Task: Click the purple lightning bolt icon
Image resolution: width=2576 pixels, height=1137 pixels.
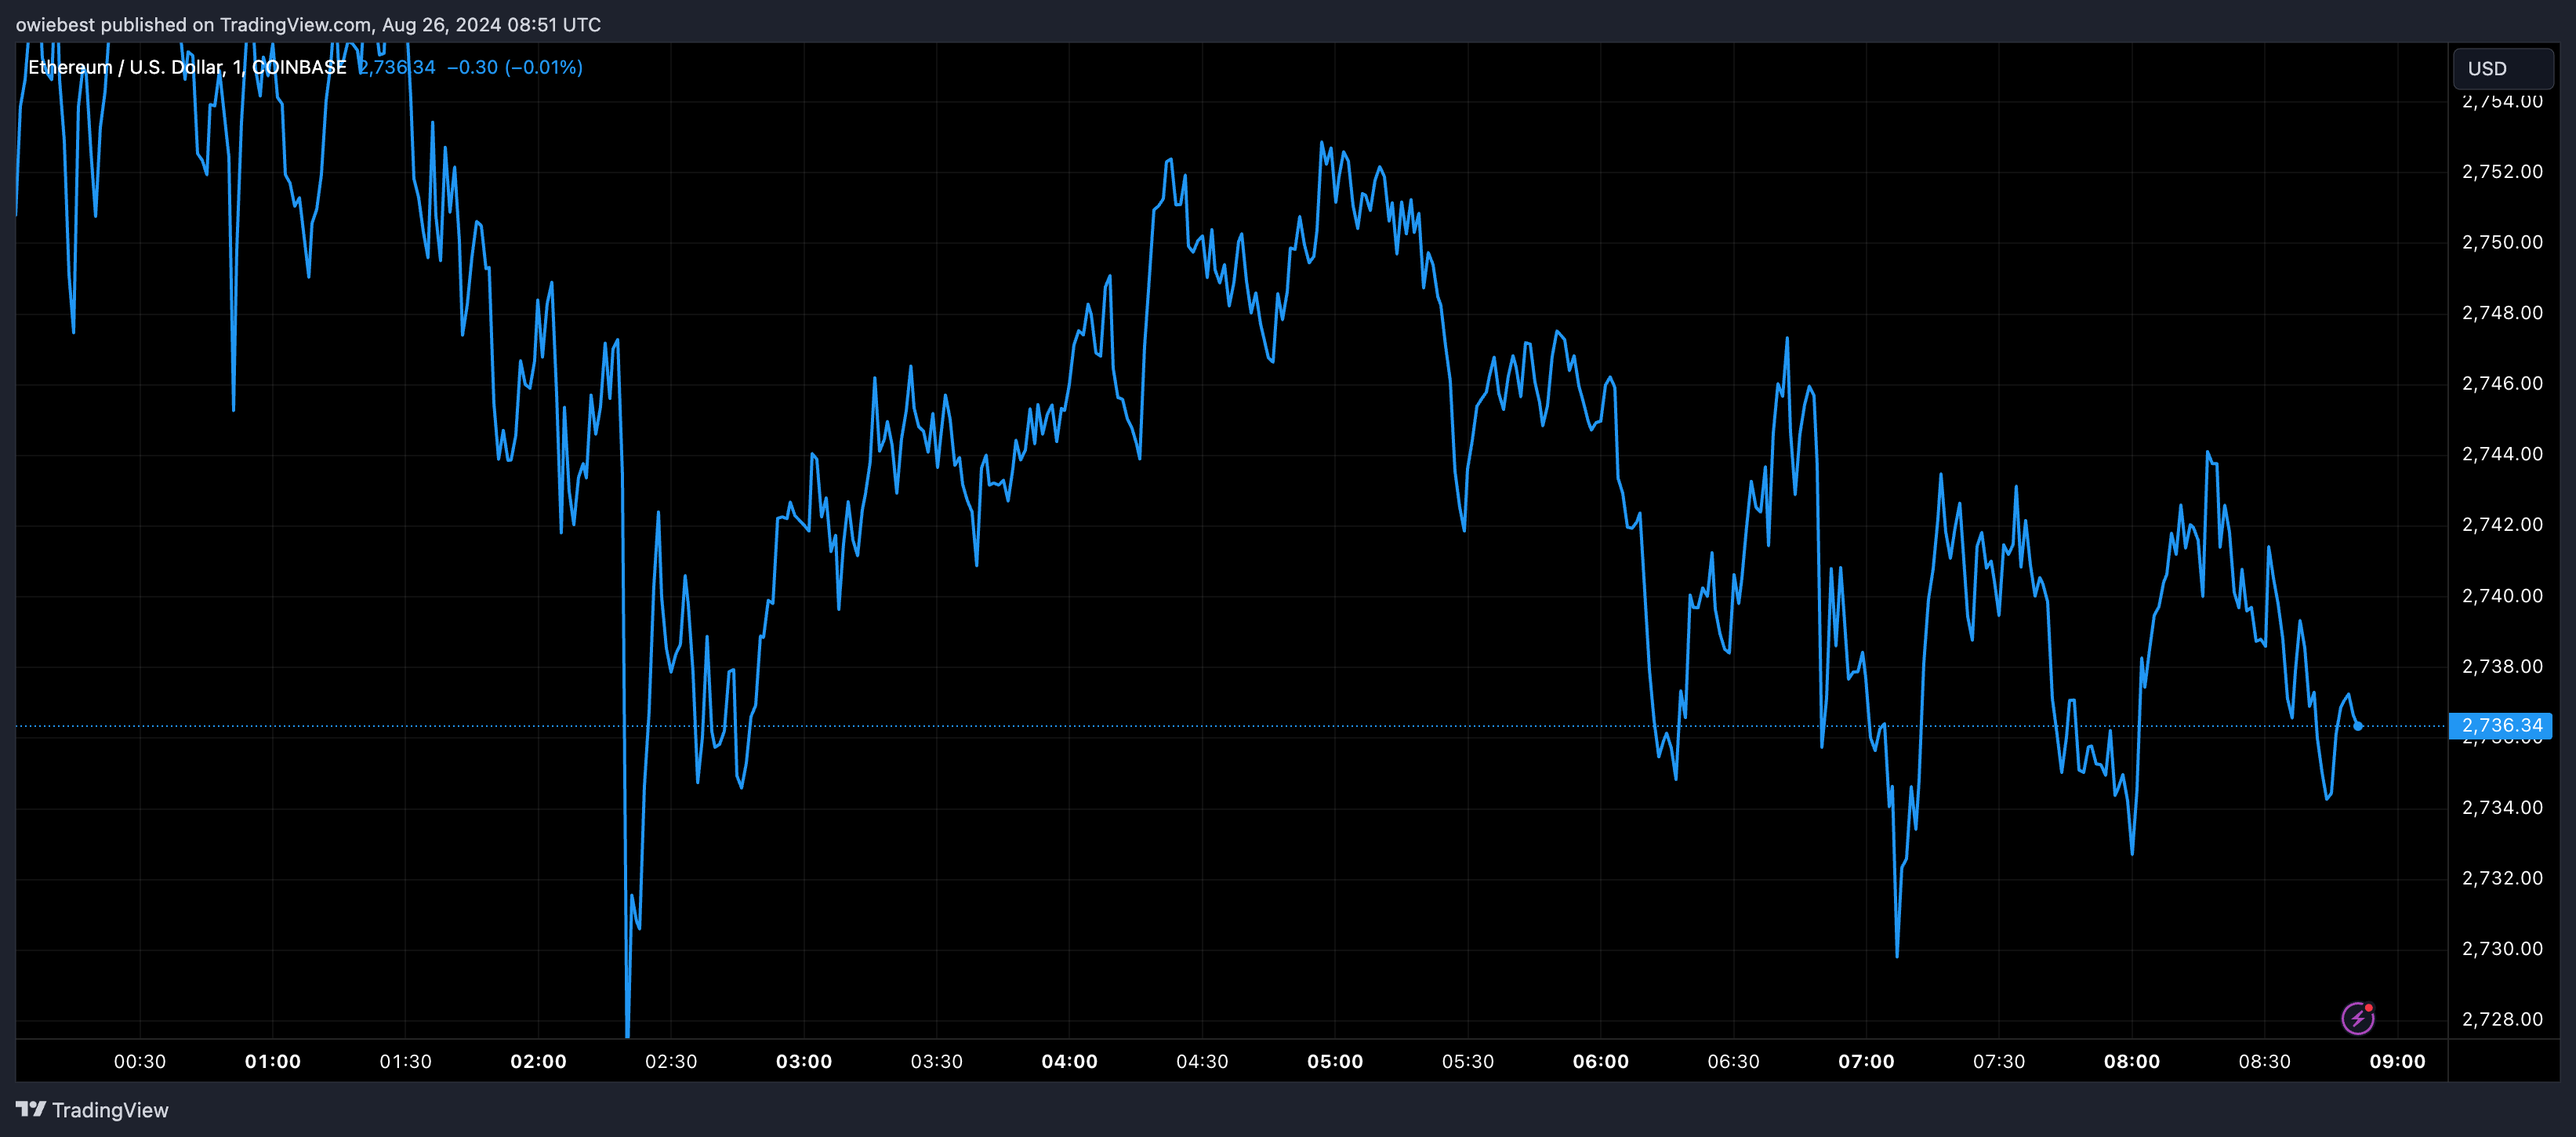Action: tap(2358, 1018)
